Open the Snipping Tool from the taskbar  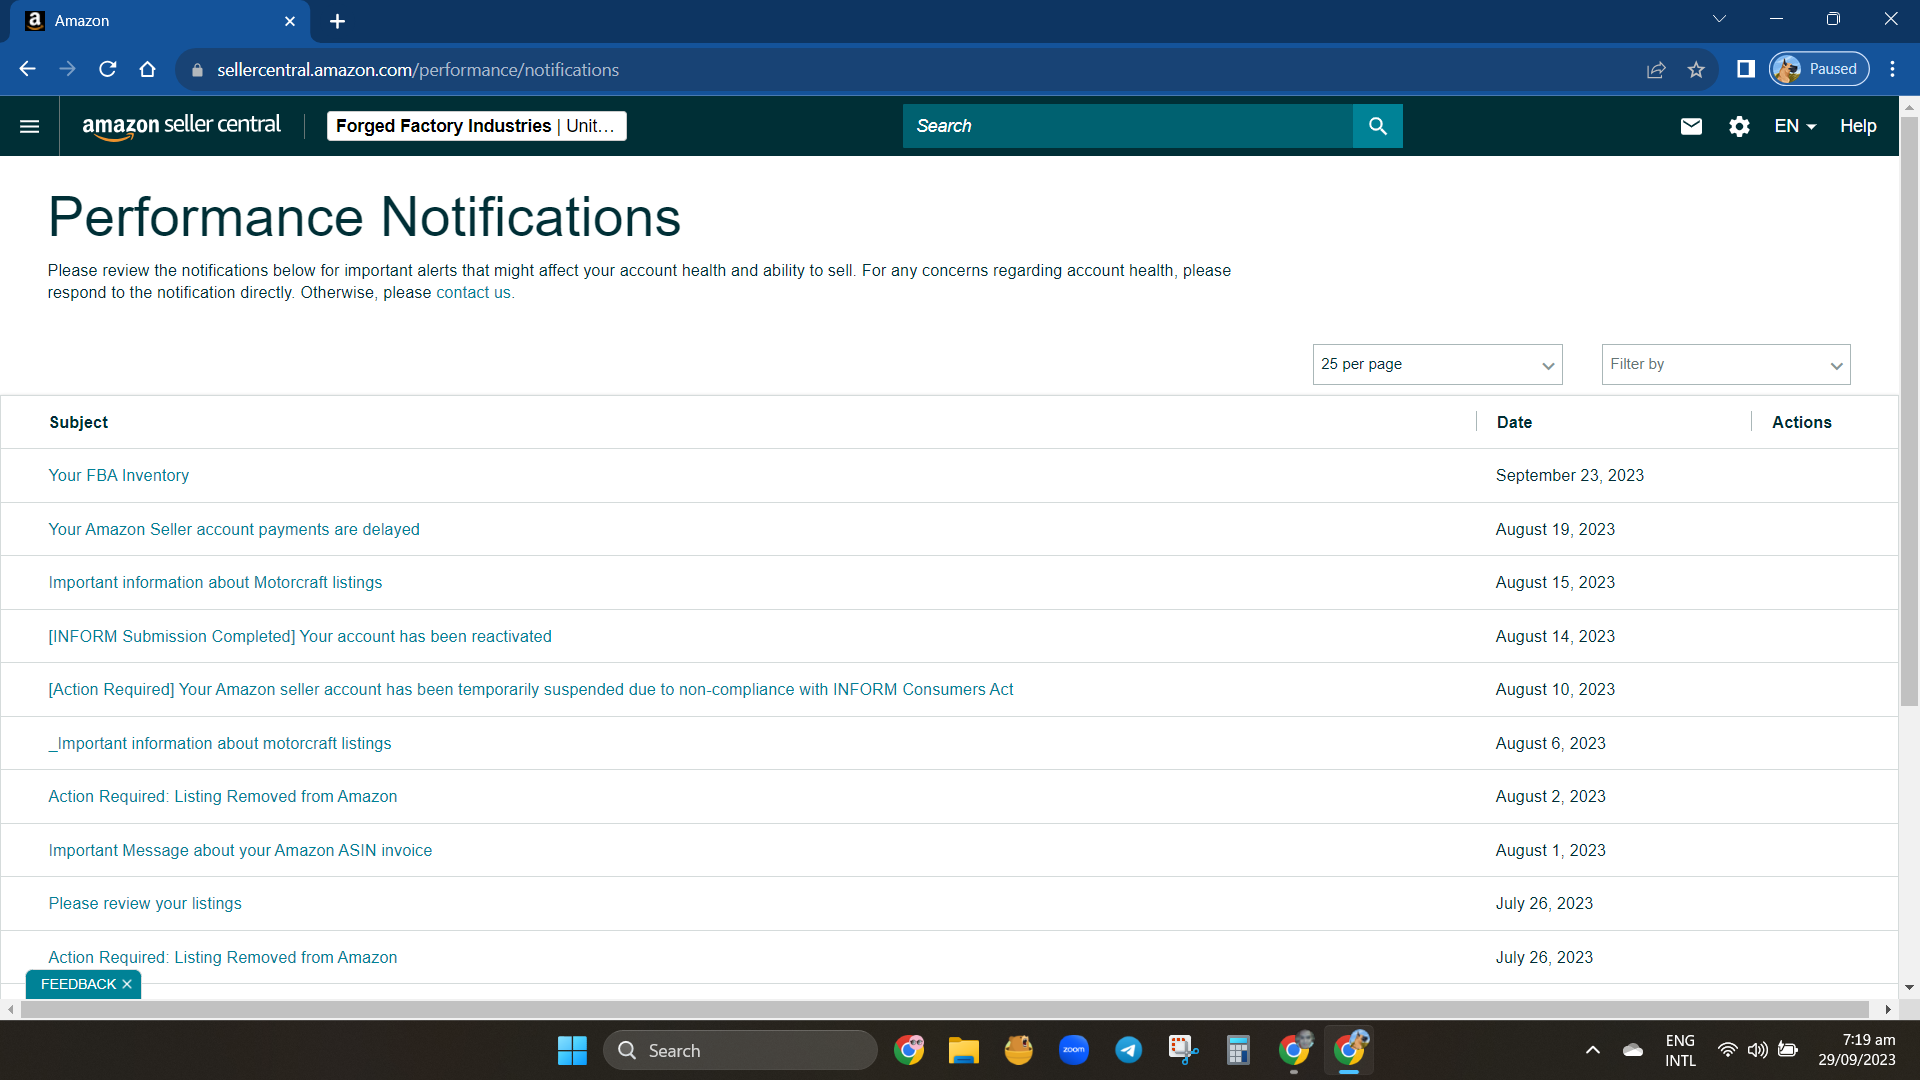tap(1184, 1050)
